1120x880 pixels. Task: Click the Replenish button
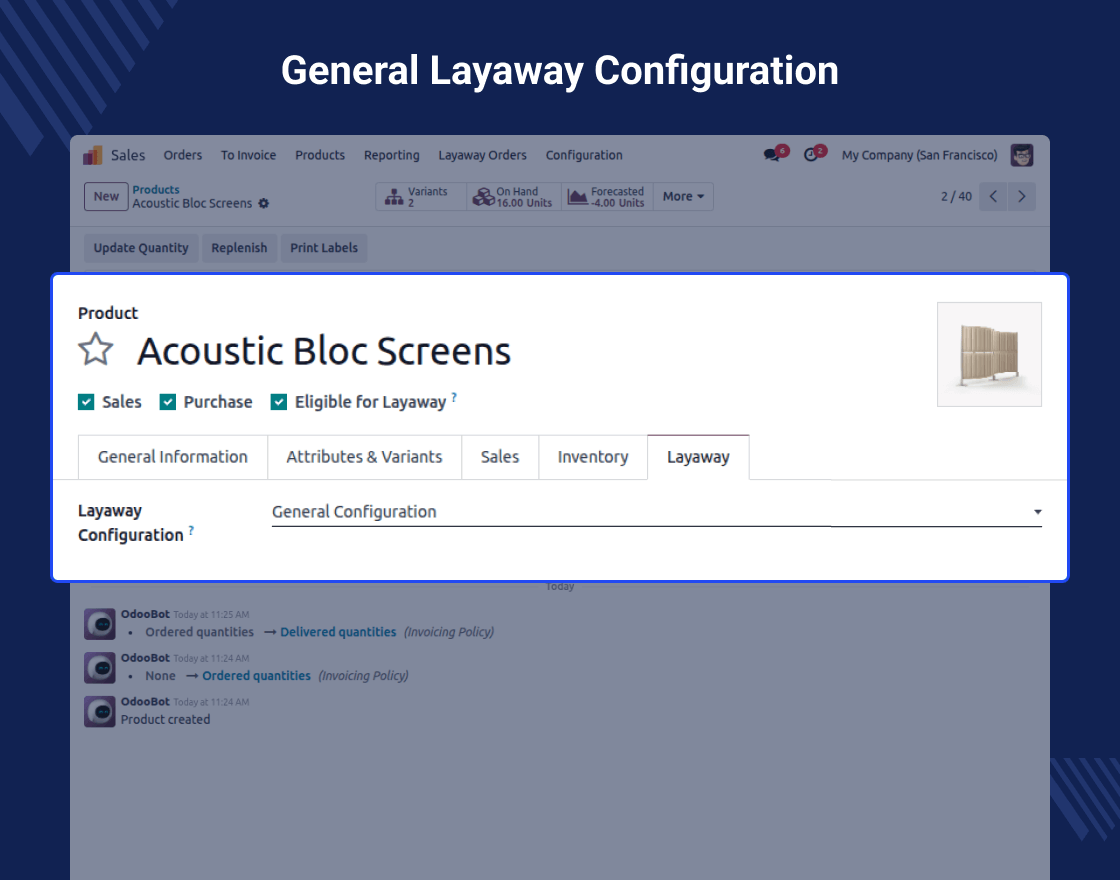(239, 248)
